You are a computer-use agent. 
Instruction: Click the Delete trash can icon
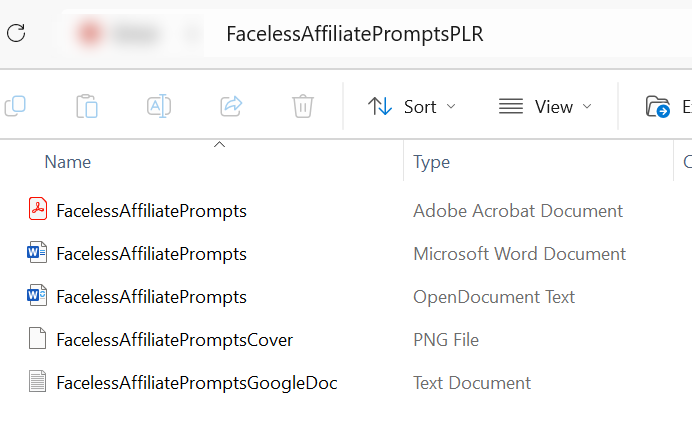pos(303,106)
